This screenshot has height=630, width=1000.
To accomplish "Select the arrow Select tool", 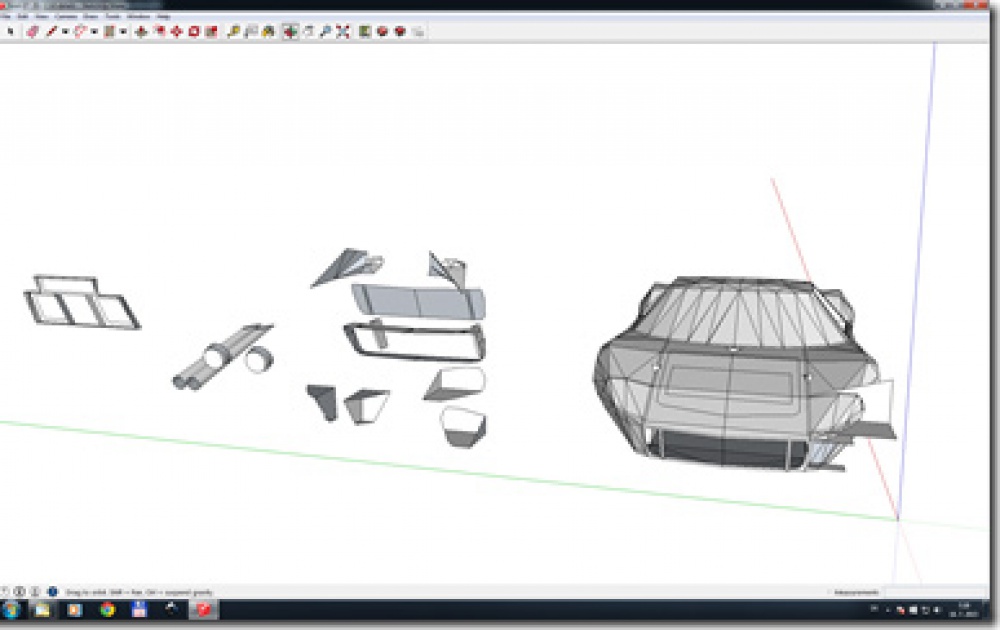I will point(10,31).
